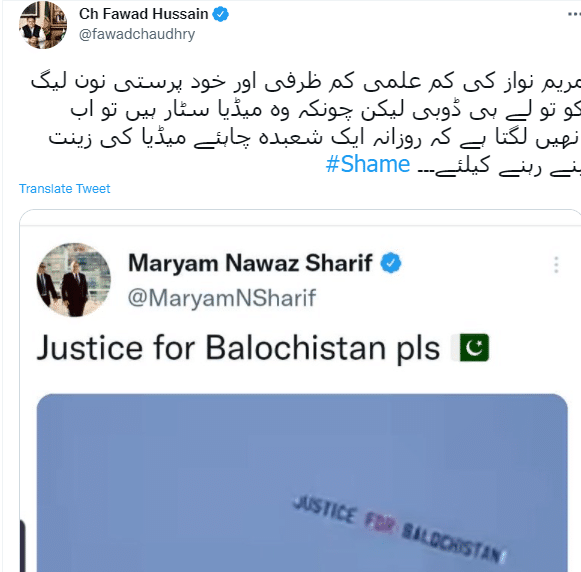Click the @MaryamNSharif handle

tap(222, 298)
